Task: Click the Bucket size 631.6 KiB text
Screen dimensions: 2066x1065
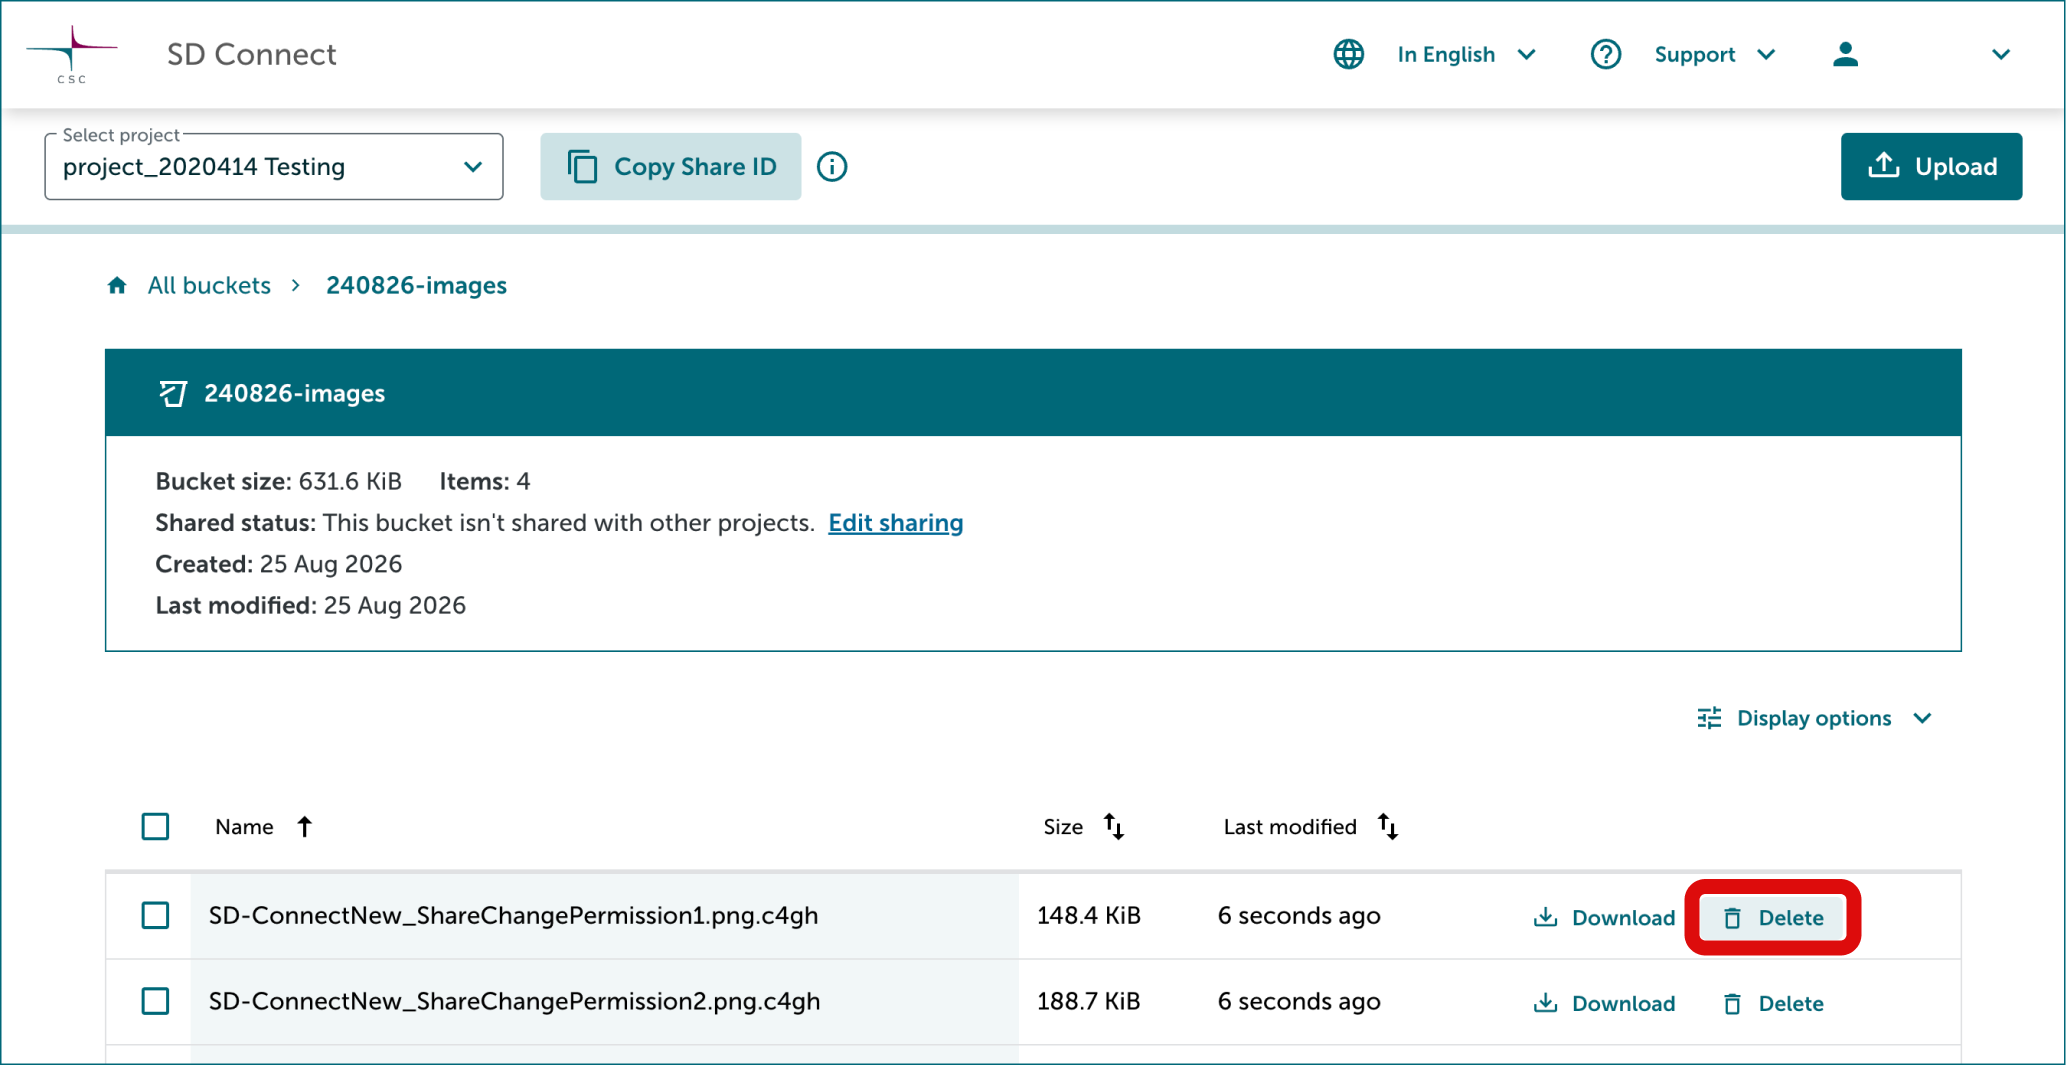Action: [278, 482]
